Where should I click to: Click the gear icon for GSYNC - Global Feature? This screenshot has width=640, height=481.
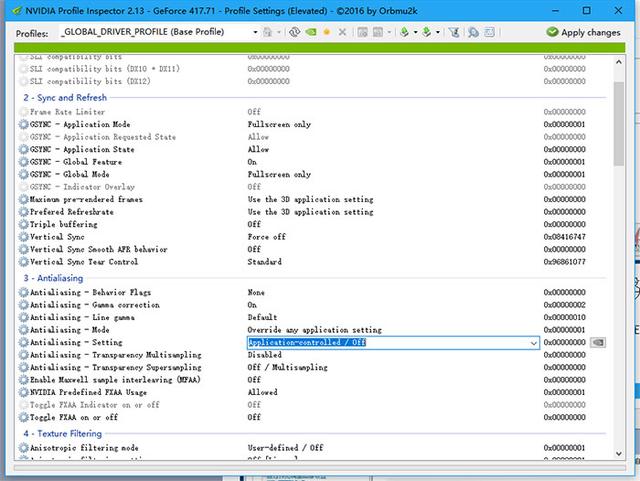tap(24, 162)
